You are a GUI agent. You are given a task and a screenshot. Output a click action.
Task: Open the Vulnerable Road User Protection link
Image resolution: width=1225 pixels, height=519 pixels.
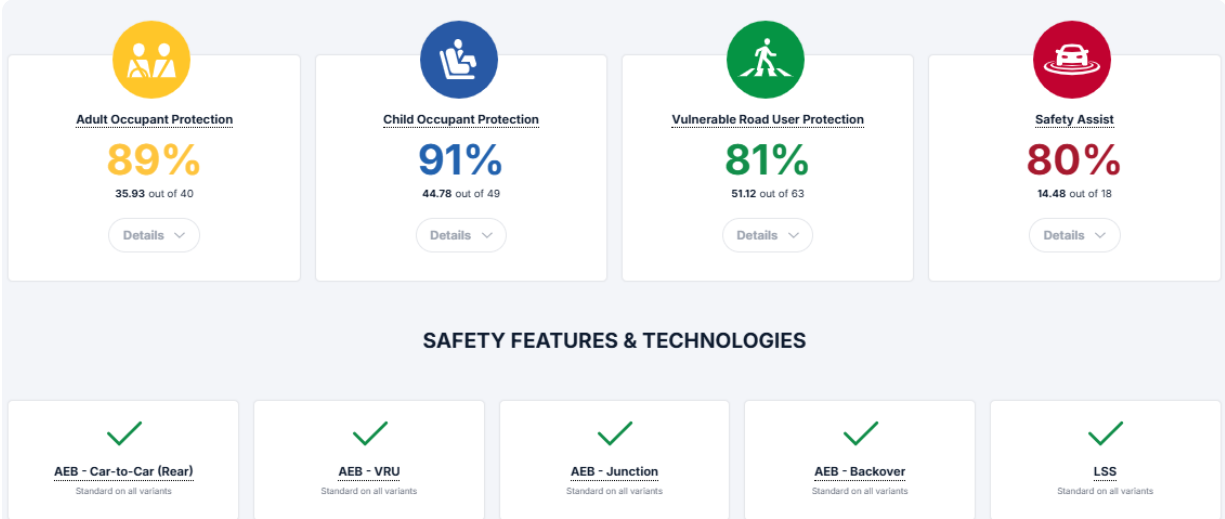[x=767, y=120]
